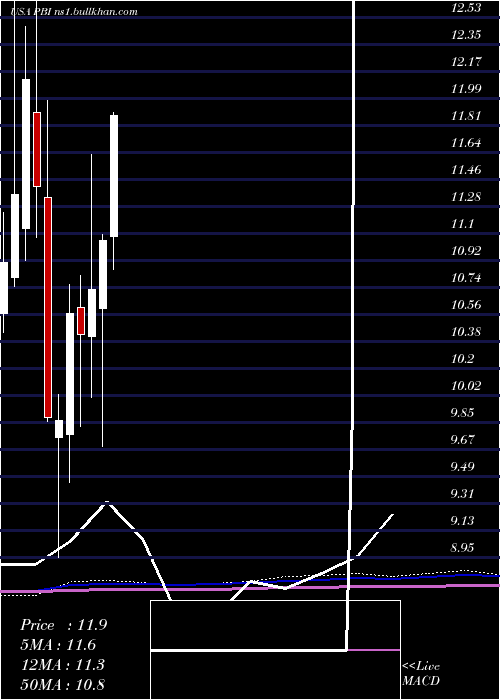Click the 10.38 price axis label

(x=466, y=332)
